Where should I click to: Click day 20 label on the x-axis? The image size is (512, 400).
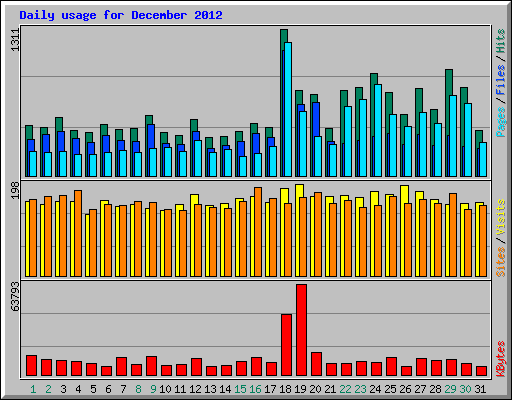pos(315,389)
